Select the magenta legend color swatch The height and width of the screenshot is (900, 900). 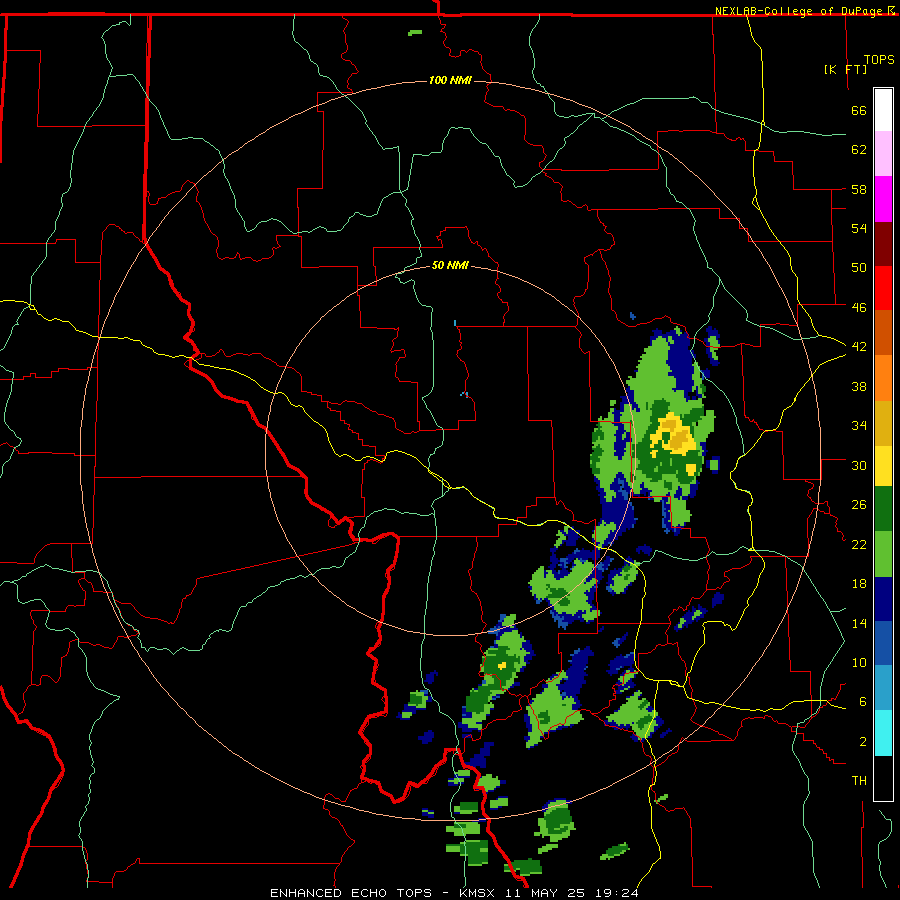pos(883,199)
